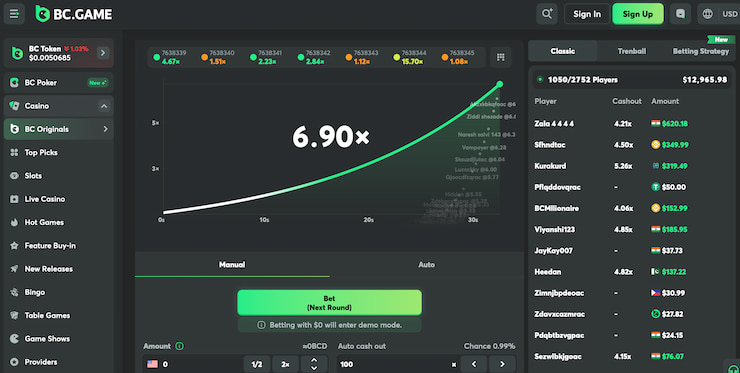This screenshot has width=740, height=373.
Task: View round 7638340 result 1.51x
Action: [x=218, y=57]
